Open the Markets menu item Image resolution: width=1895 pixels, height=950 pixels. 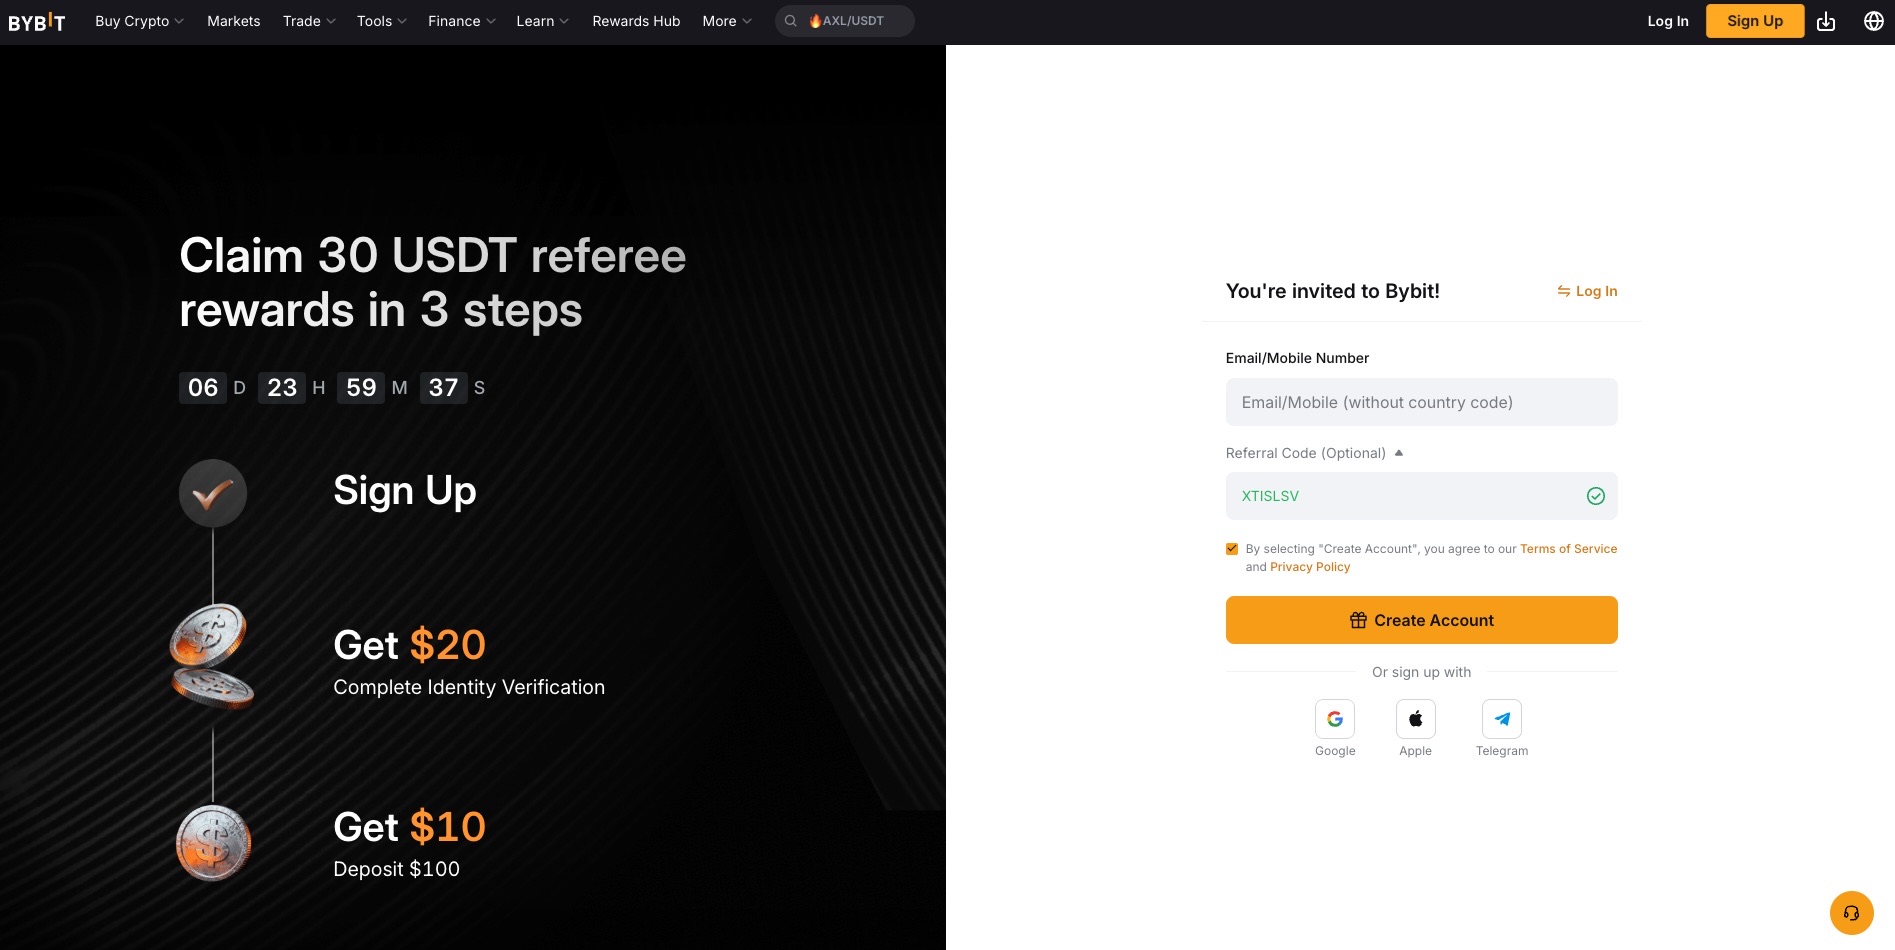[x=233, y=21]
